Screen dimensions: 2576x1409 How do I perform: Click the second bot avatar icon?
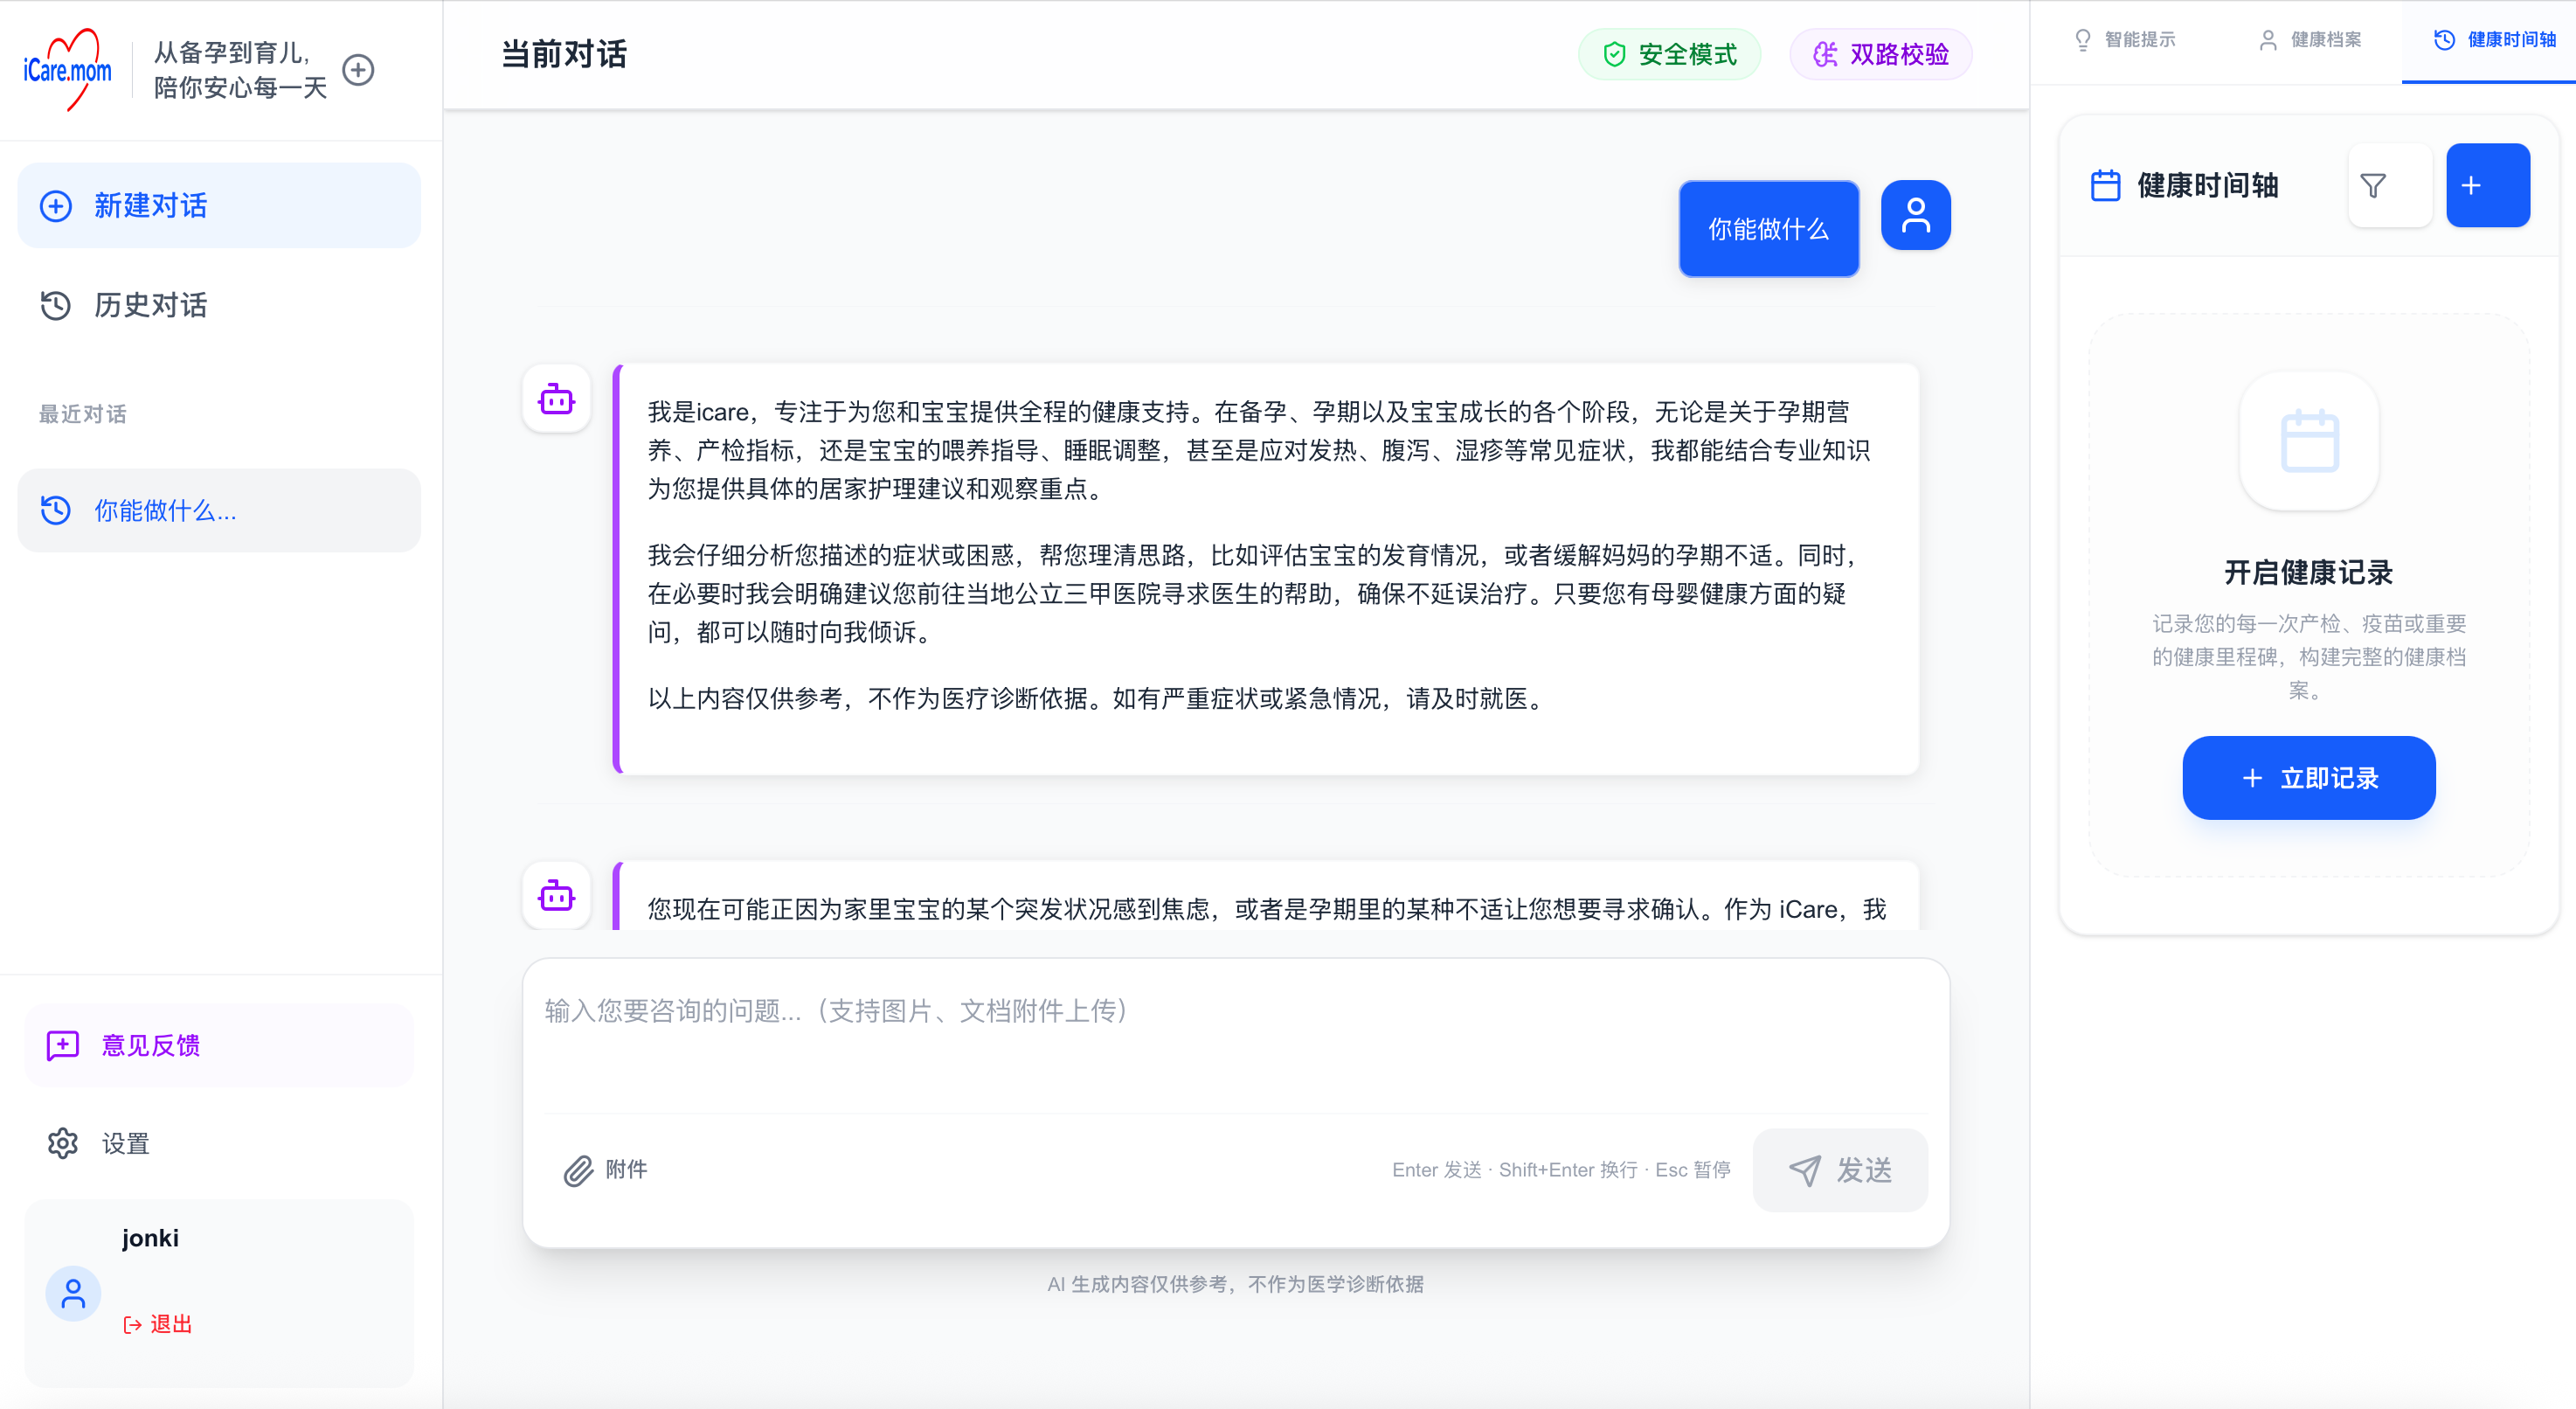tap(556, 895)
